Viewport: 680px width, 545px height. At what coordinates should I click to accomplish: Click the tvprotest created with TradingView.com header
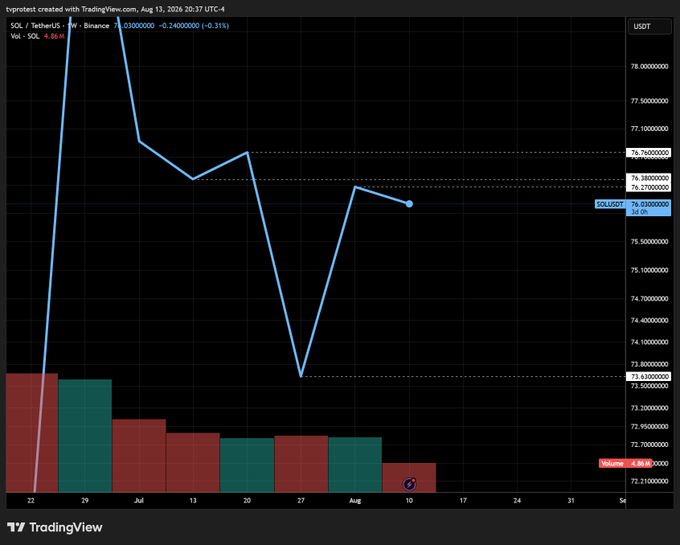coord(115,9)
